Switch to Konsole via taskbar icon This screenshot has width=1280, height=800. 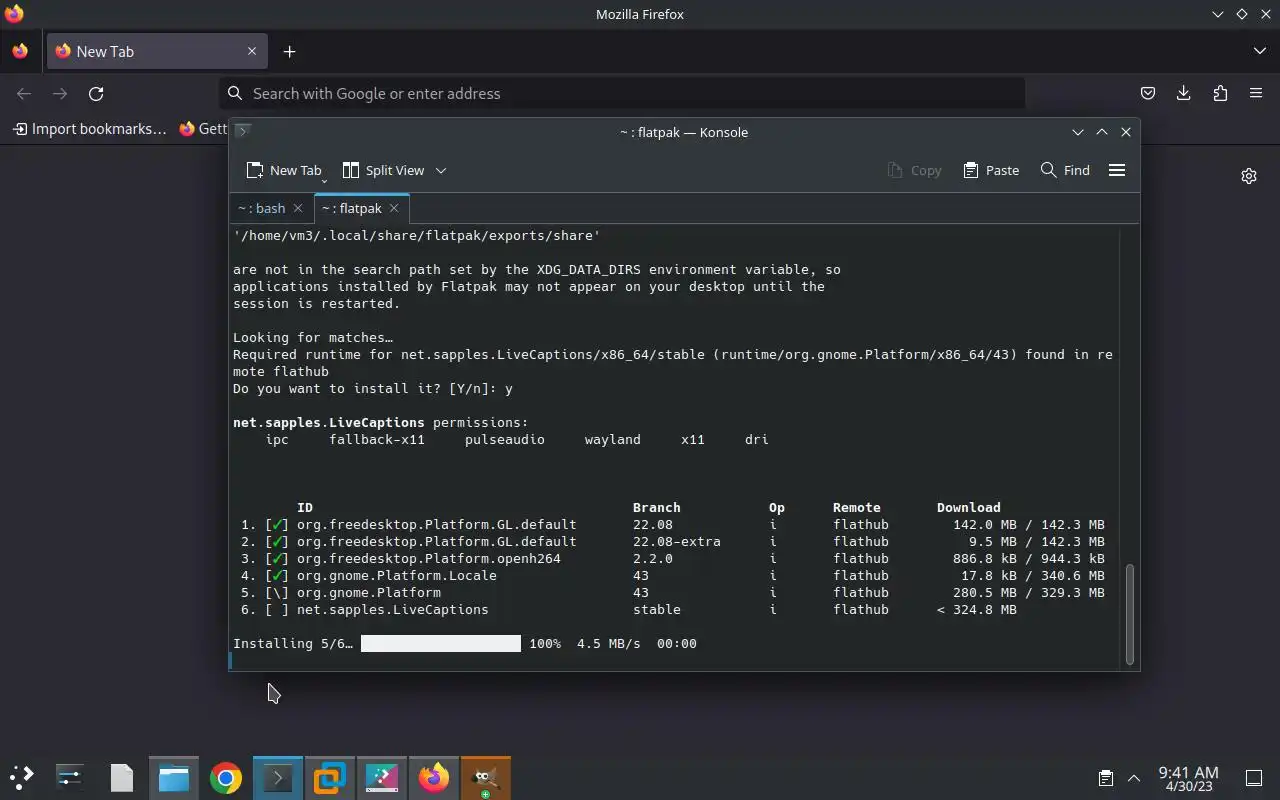tap(278, 777)
